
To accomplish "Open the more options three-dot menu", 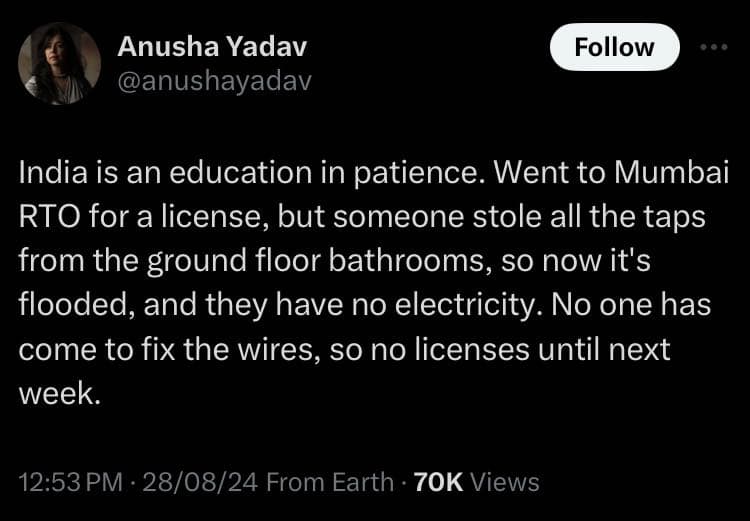I will coord(714,47).
